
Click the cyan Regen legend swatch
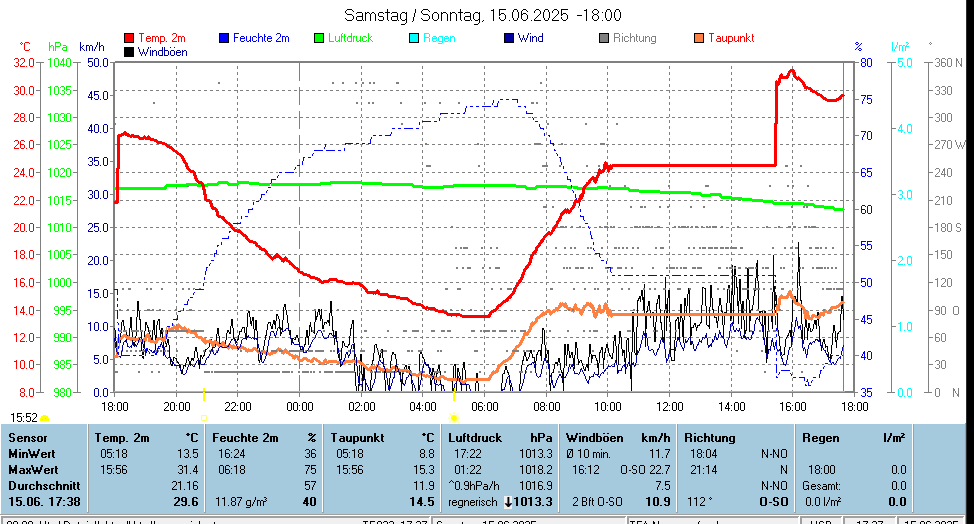click(414, 38)
